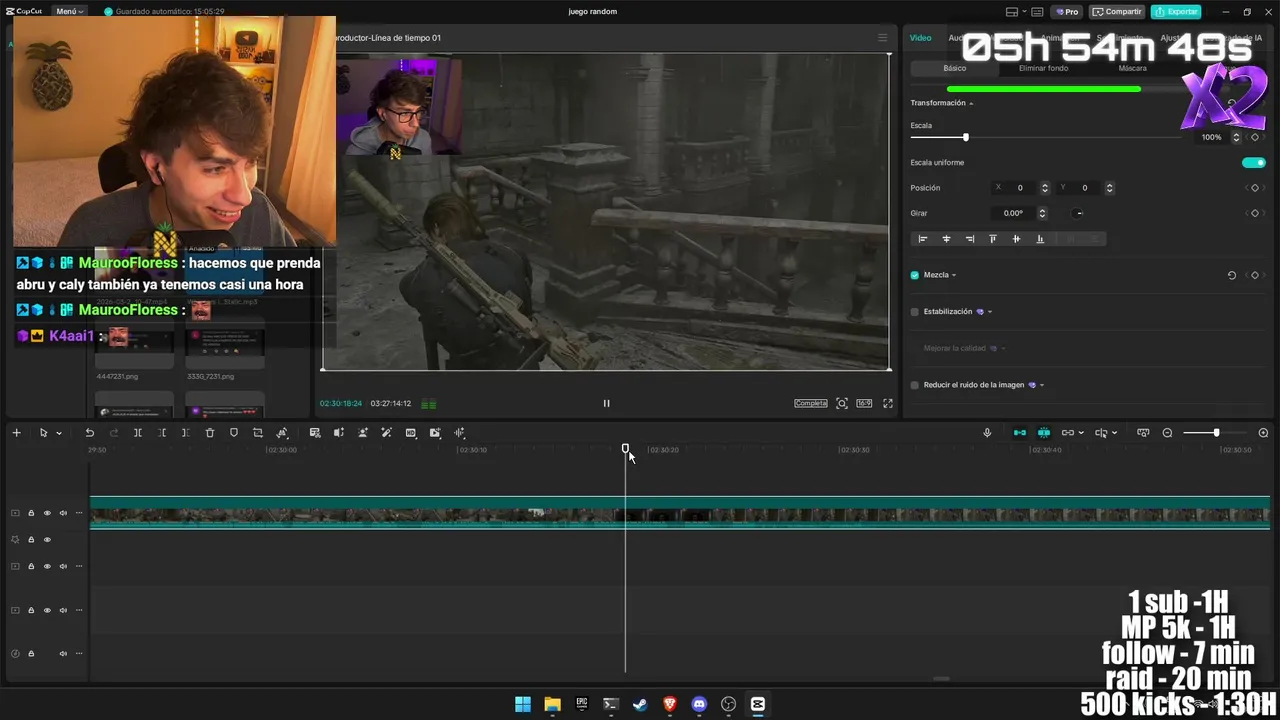This screenshot has height=720, width=1280.
Task: Zoom out timeline with minus magnifier
Action: pos(1167,433)
